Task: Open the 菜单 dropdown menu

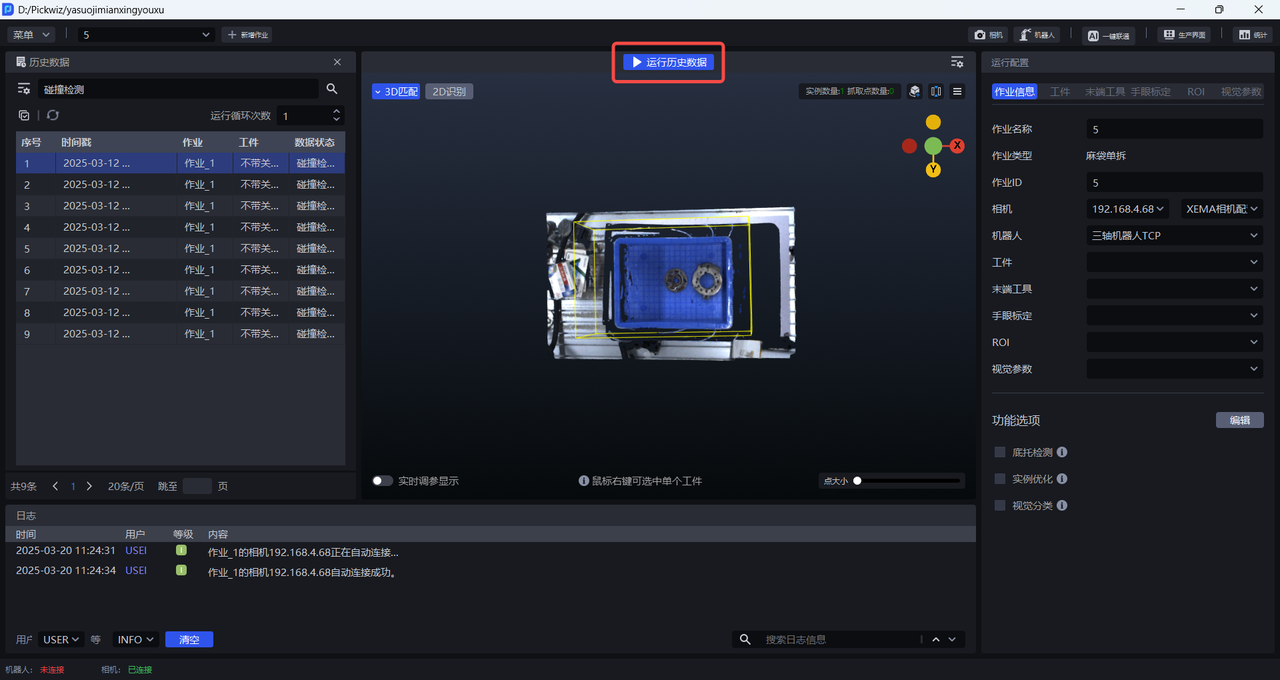Action: coord(31,35)
